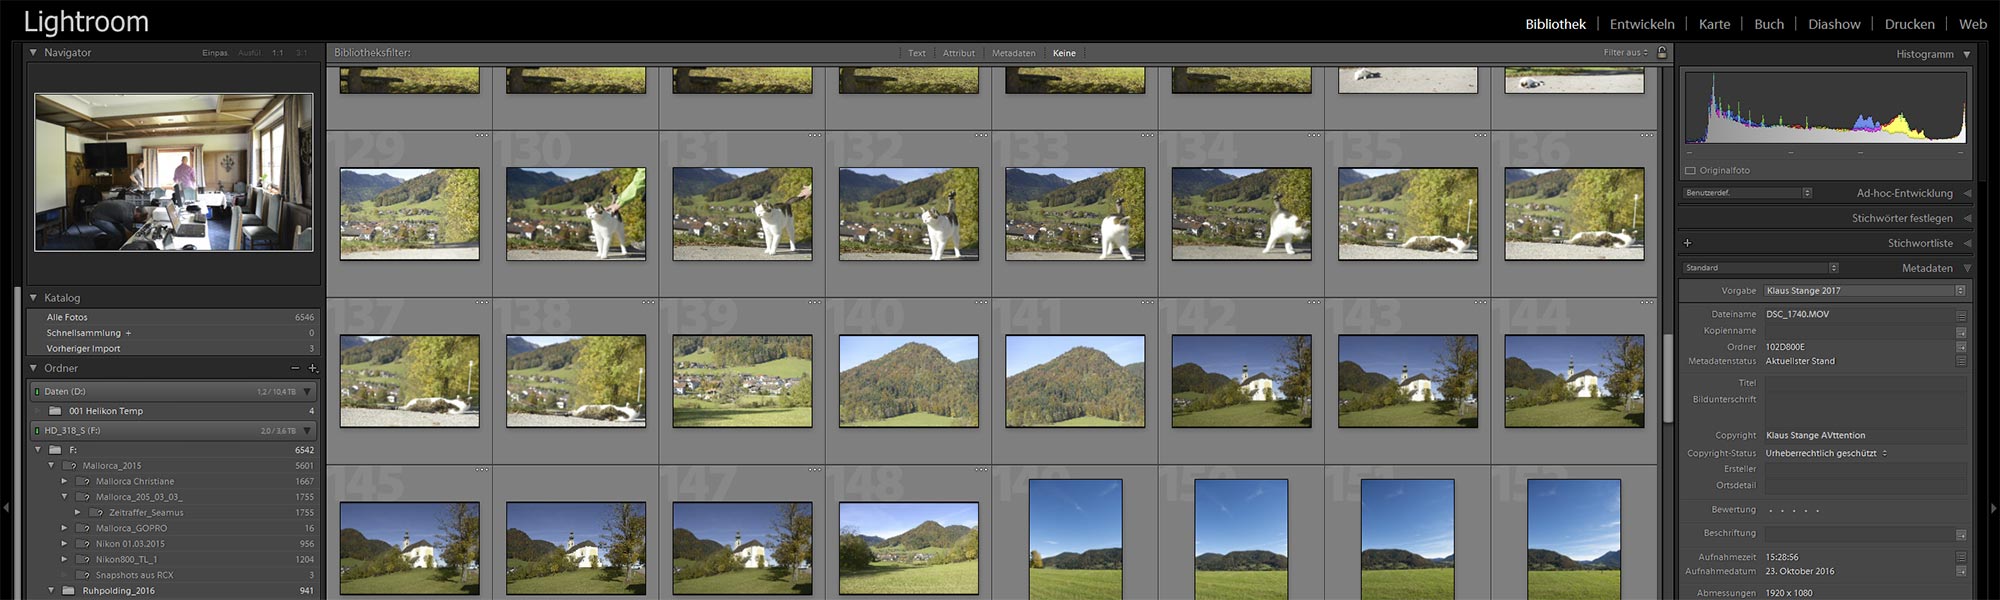Select Alle Fotos in the catalog

[x=67, y=317]
